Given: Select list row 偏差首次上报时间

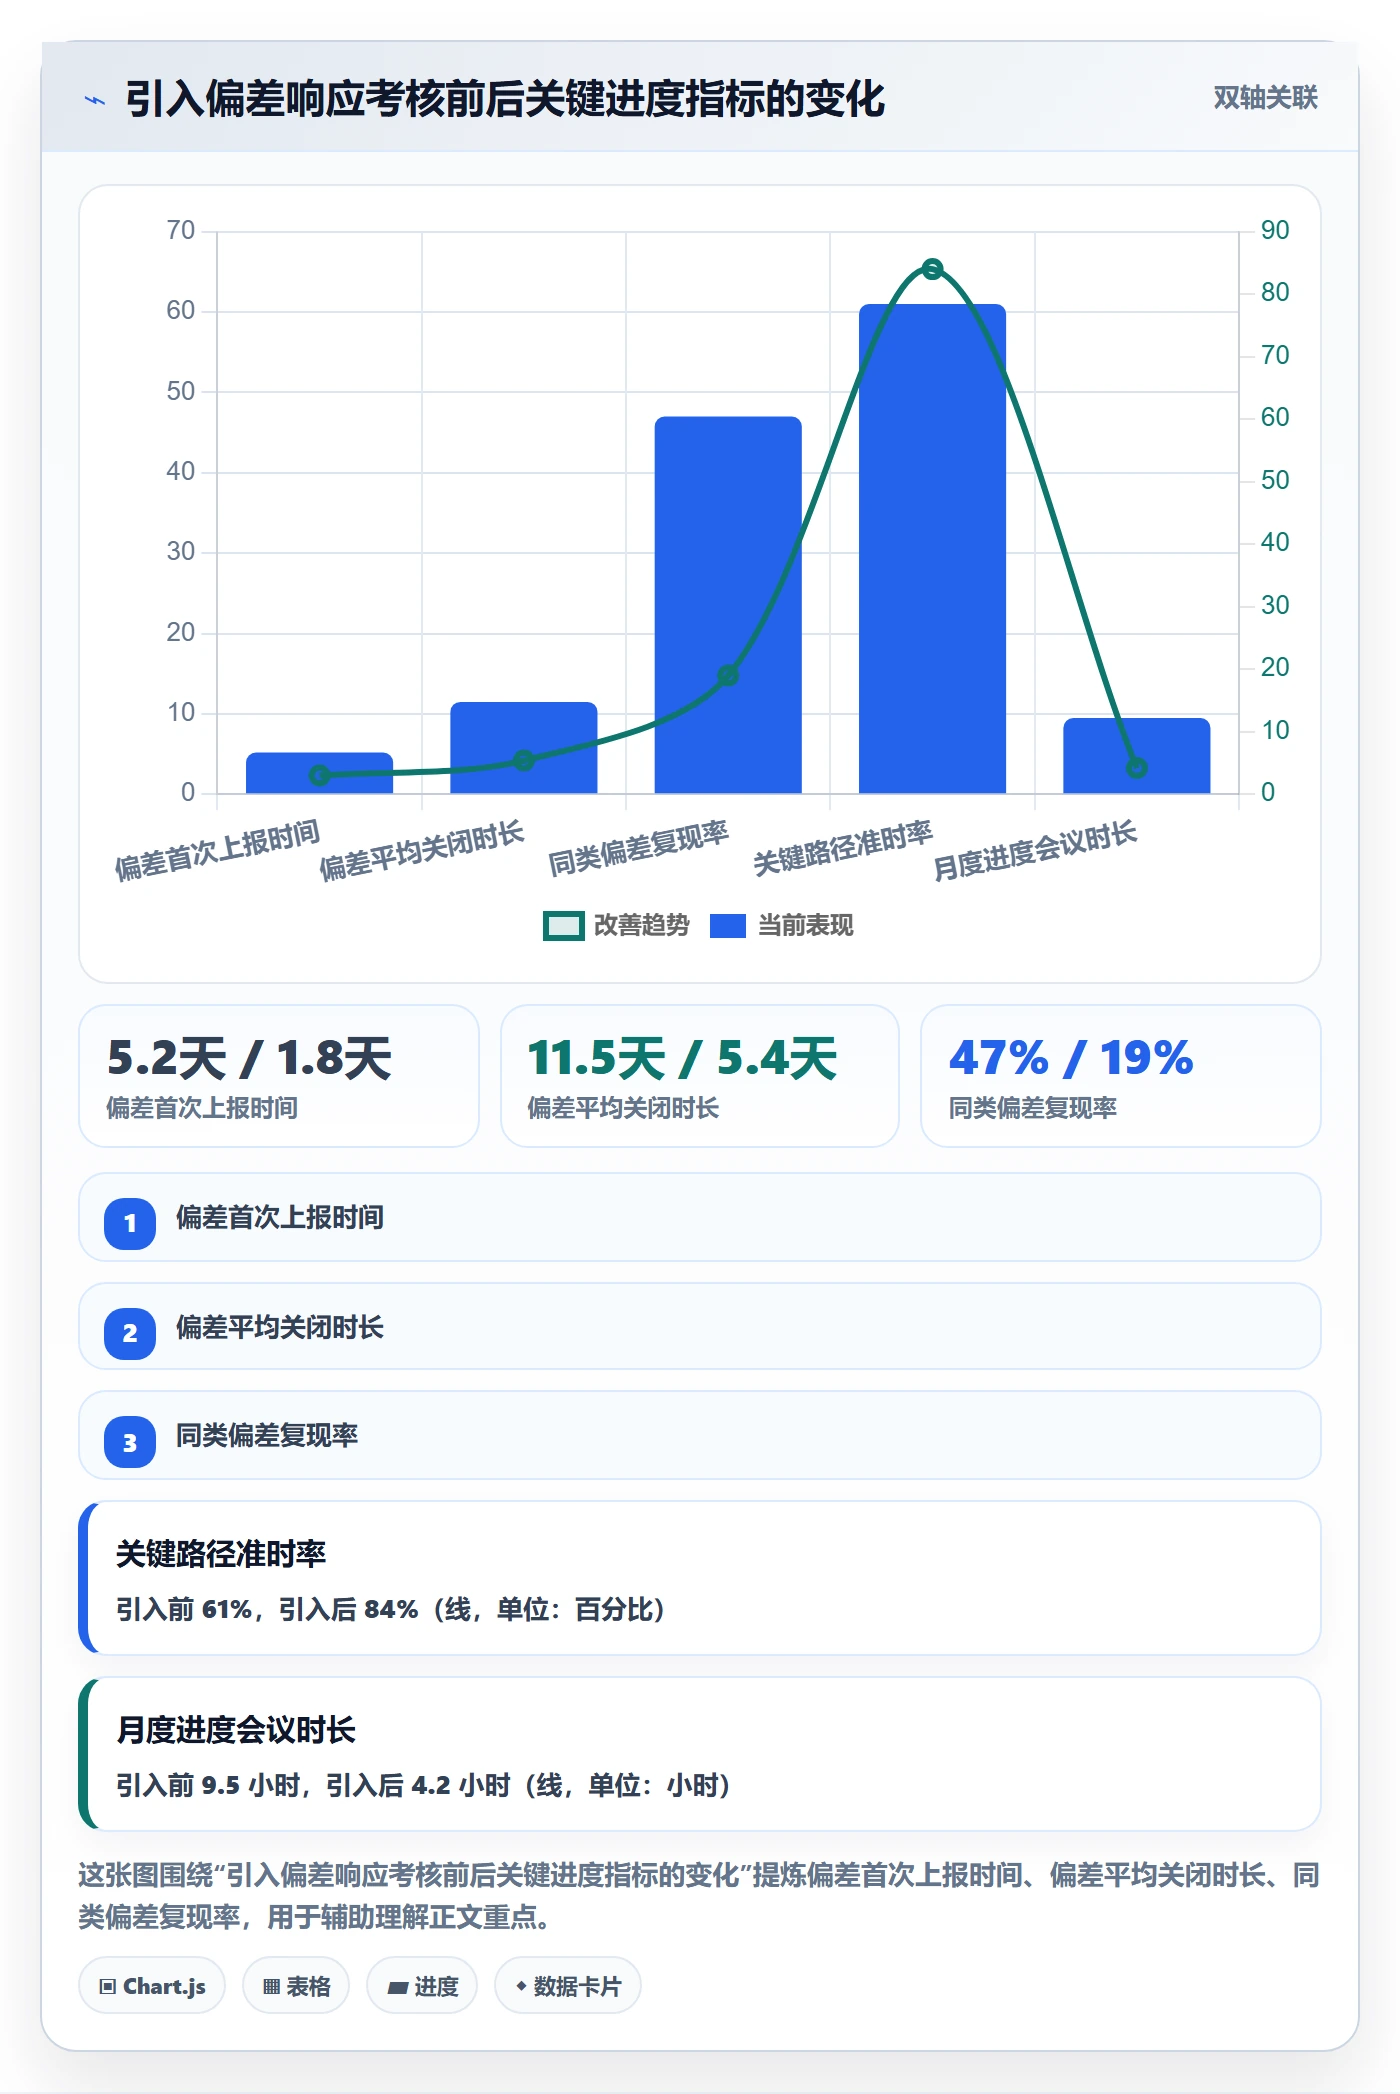Looking at the screenshot, I should [700, 1217].
